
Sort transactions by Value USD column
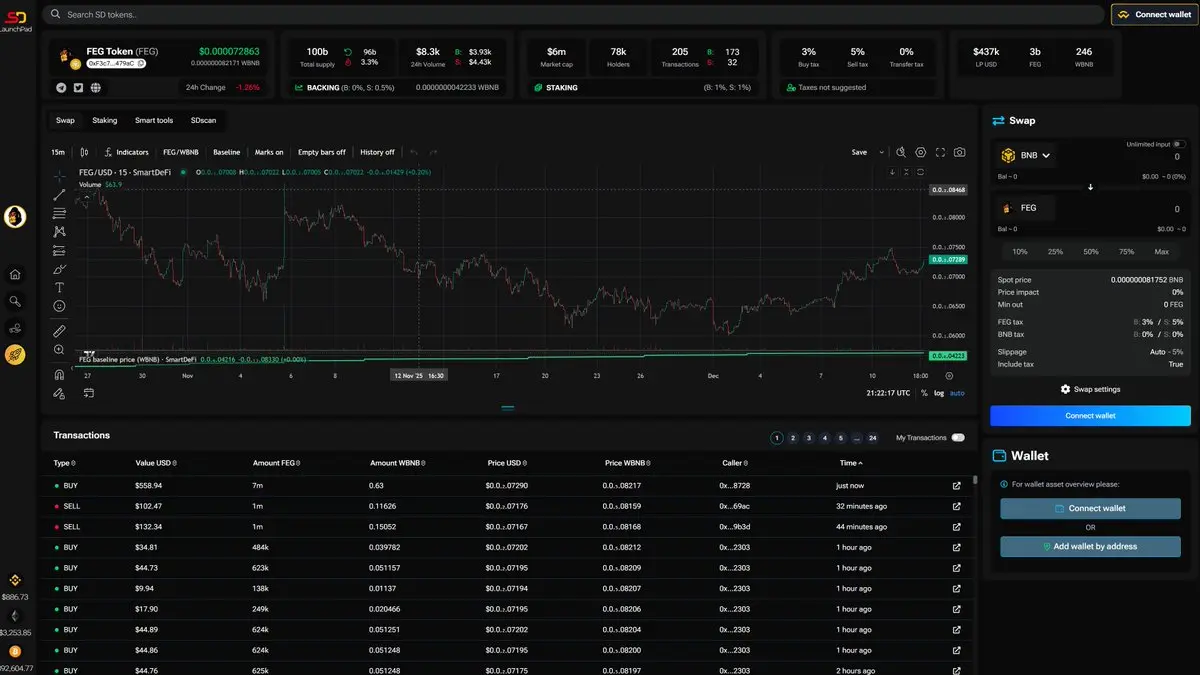[x=155, y=463]
